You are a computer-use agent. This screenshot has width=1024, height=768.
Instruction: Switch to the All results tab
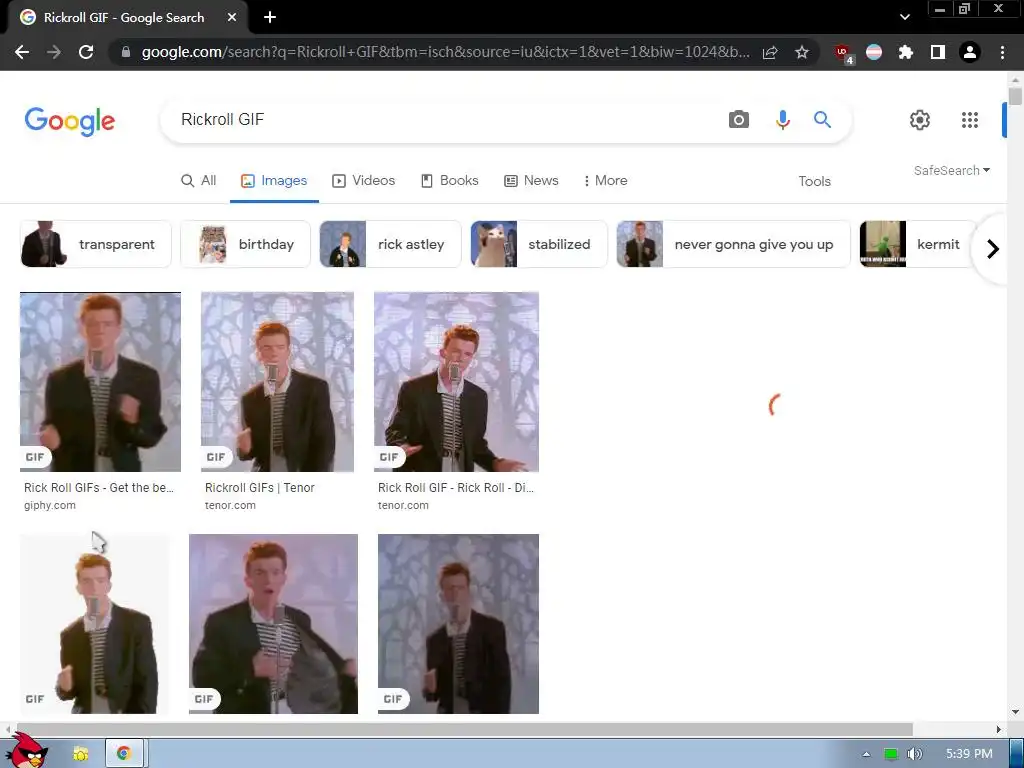click(199, 181)
